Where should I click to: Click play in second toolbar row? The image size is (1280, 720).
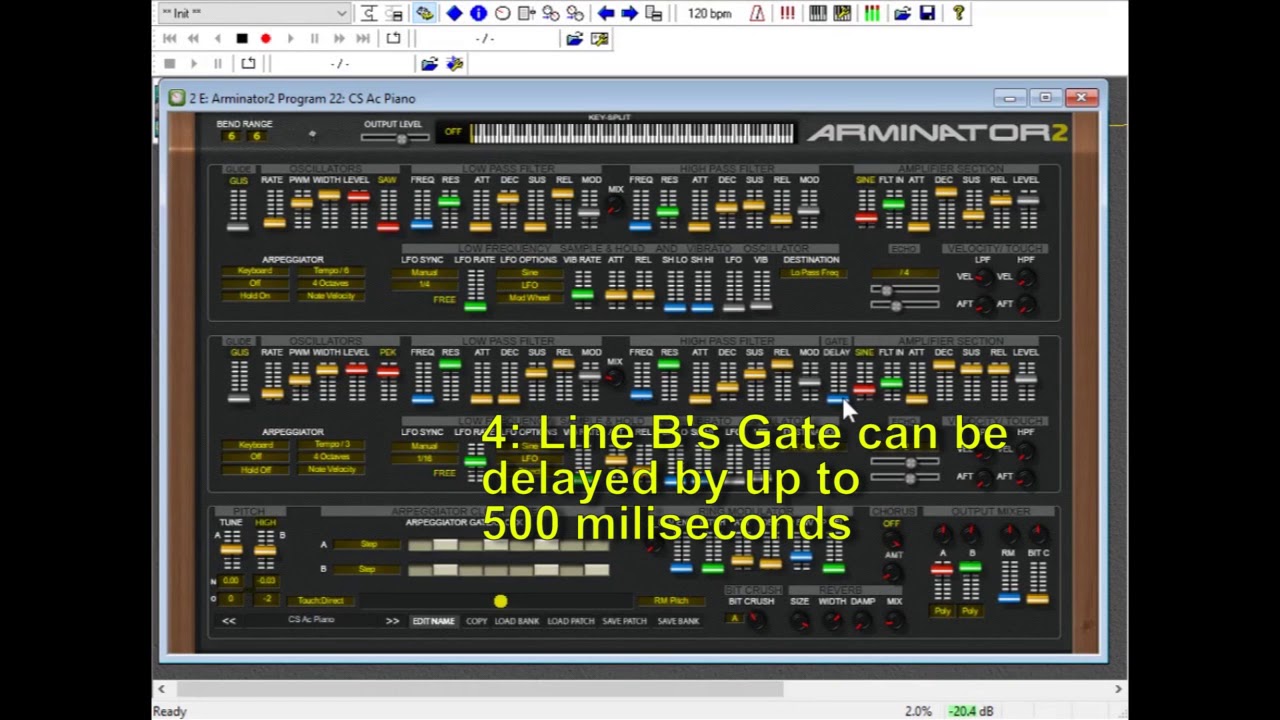(290, 38)
